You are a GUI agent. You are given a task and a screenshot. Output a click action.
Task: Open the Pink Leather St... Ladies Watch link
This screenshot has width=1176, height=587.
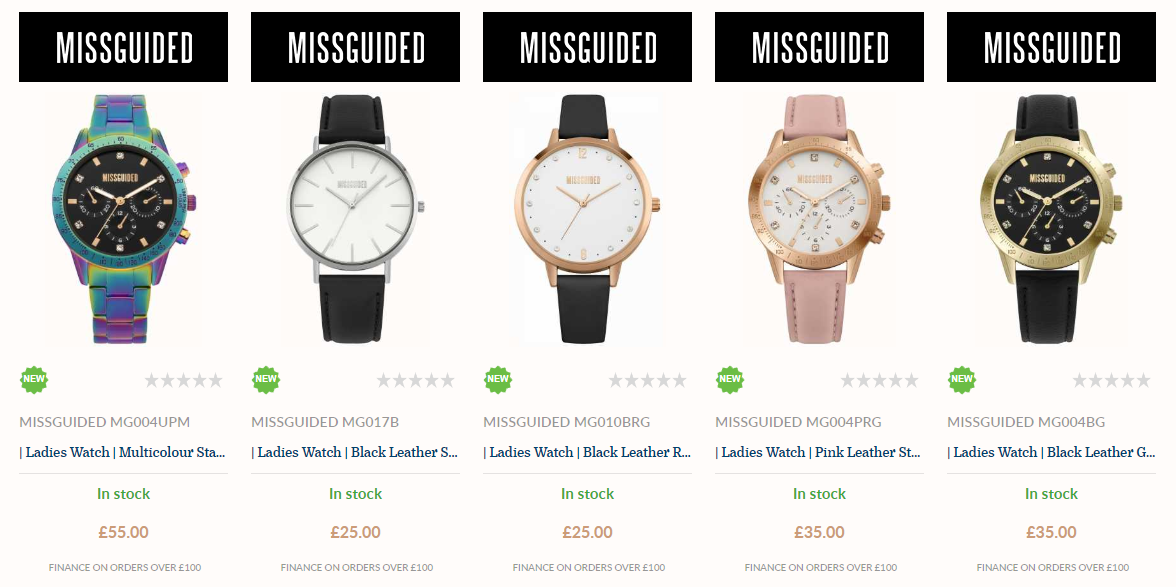pos(819,452)
